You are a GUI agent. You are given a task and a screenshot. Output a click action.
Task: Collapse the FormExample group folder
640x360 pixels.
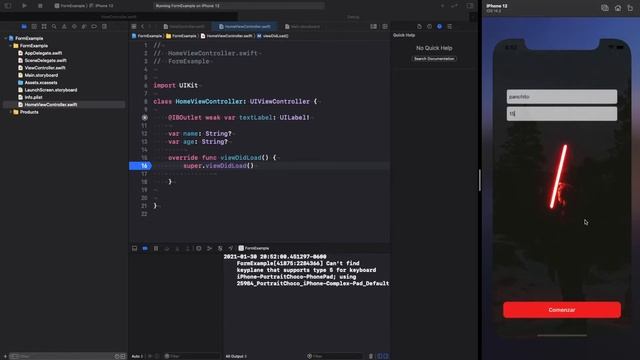point(11,46)
